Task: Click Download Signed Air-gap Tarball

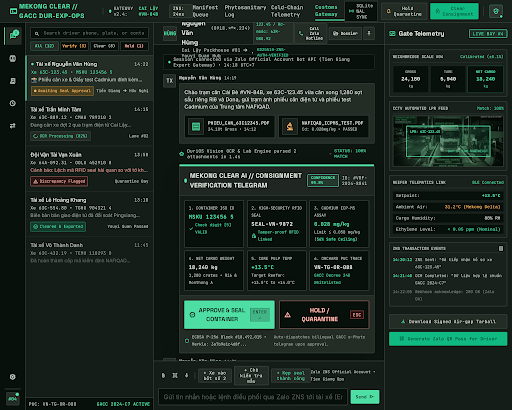Action: (x=448, y=322)
